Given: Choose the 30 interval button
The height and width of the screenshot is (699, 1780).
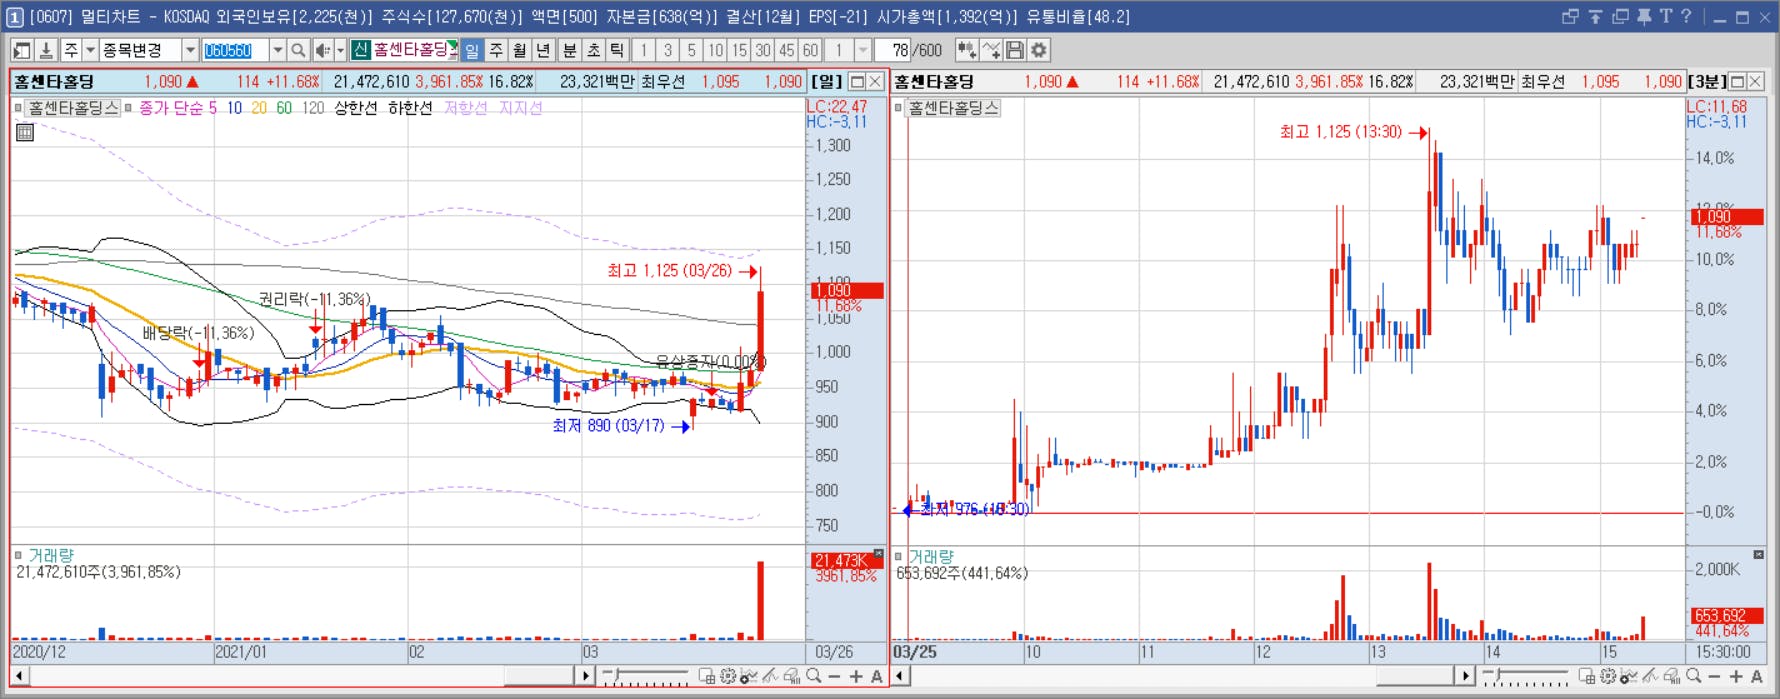Looking at the screenshot, I should pyautogui.click(x=763, y=50).
